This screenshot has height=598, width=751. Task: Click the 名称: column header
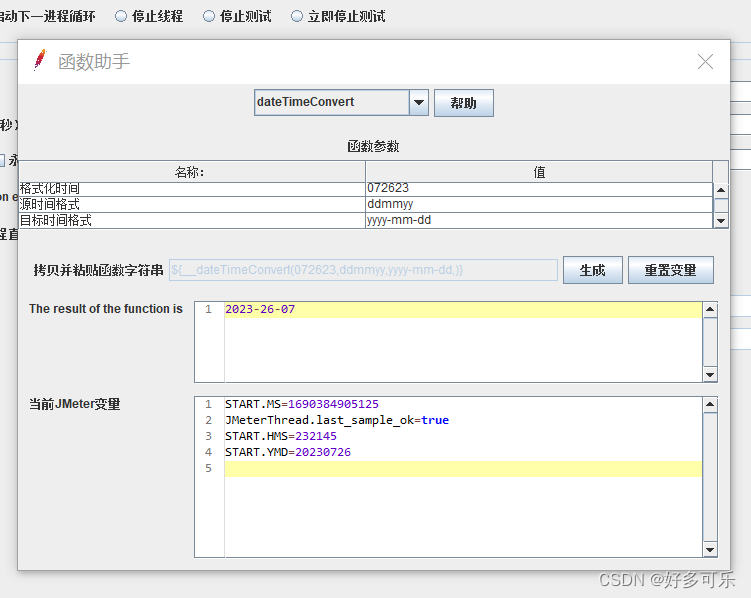tap(192, 172)
